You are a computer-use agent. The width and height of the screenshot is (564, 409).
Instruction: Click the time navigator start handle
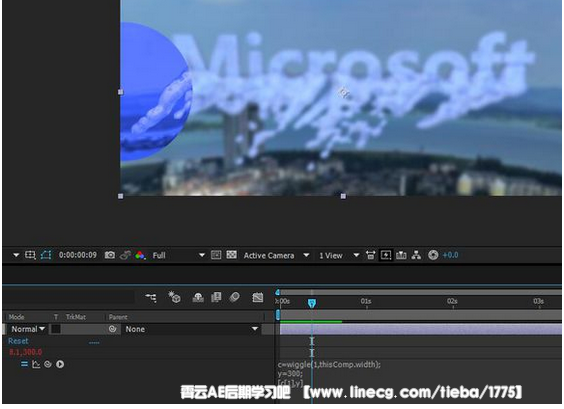pos(278,292)
